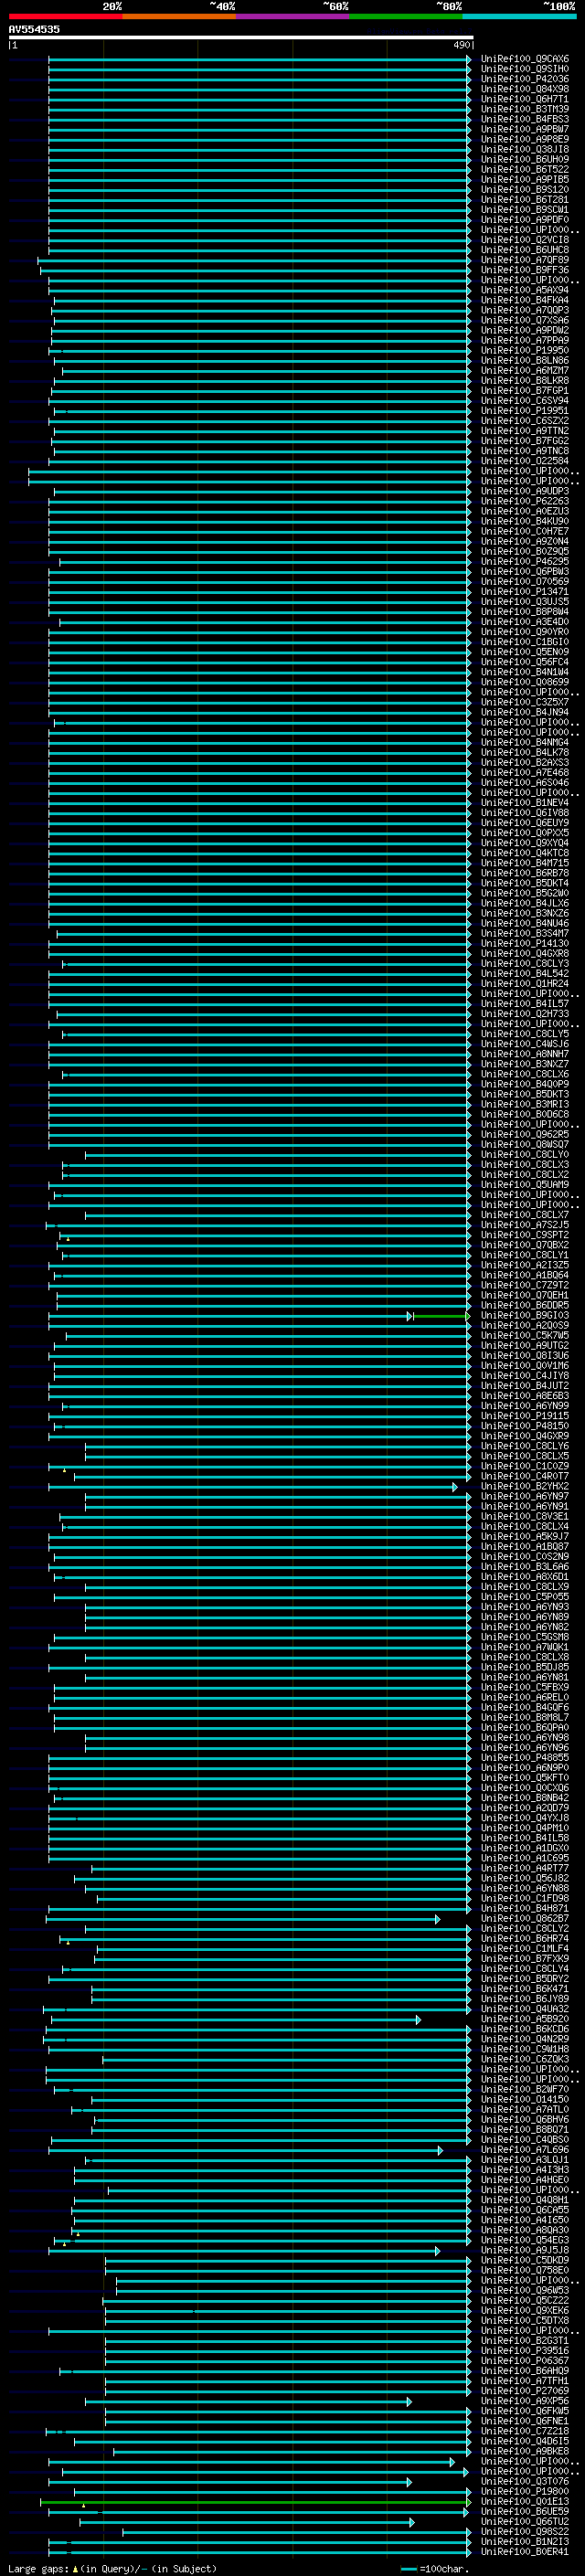The image size is (585, 2576).
Task: Select label UniRef100_A7L696
Action: point(525,2149)
